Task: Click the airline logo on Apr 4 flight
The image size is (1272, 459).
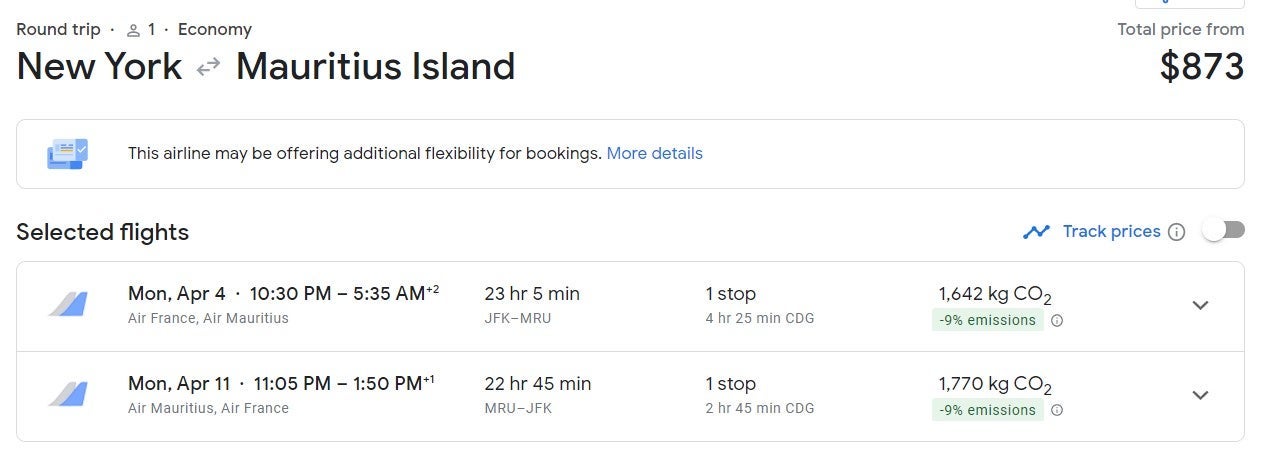Action: [x=68, y=304]
